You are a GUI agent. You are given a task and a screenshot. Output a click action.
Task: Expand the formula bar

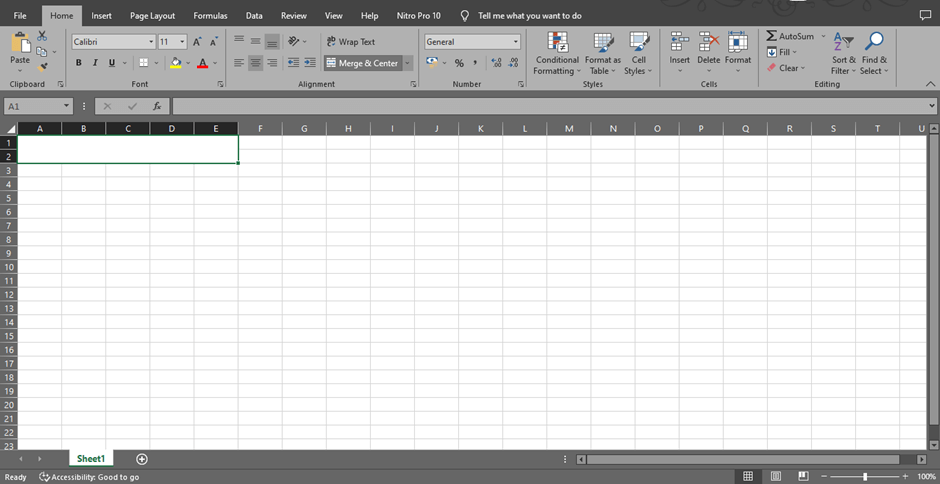[x=932, y=106]
